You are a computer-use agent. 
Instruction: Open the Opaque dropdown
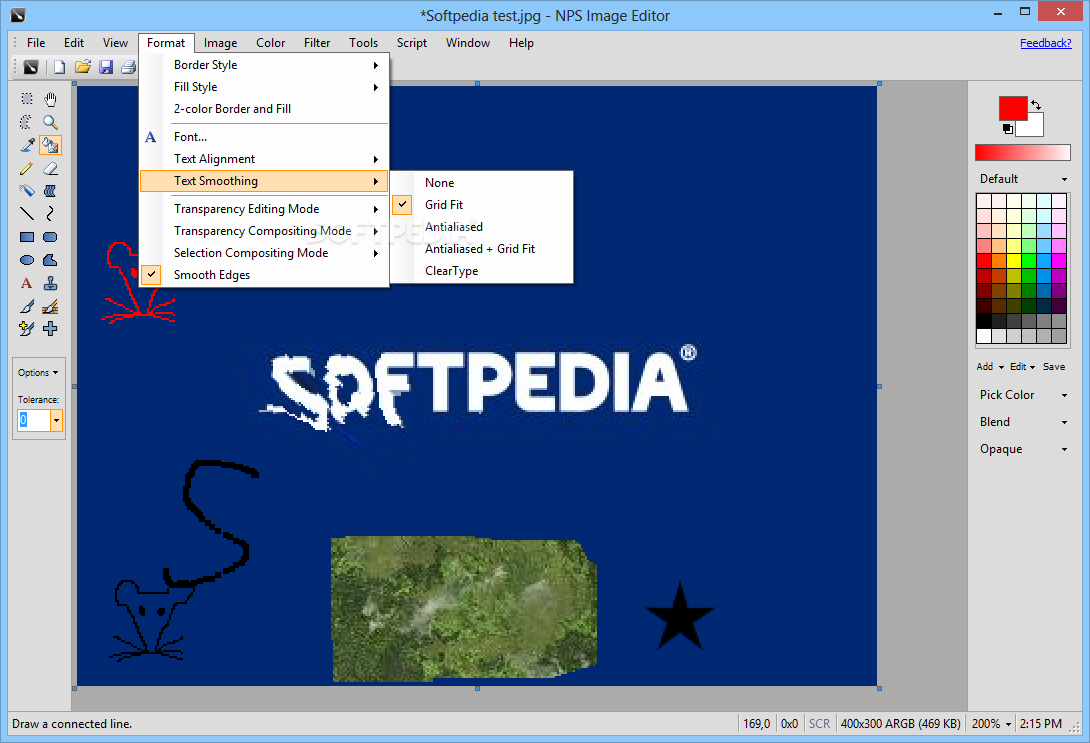pos(1023,449)
